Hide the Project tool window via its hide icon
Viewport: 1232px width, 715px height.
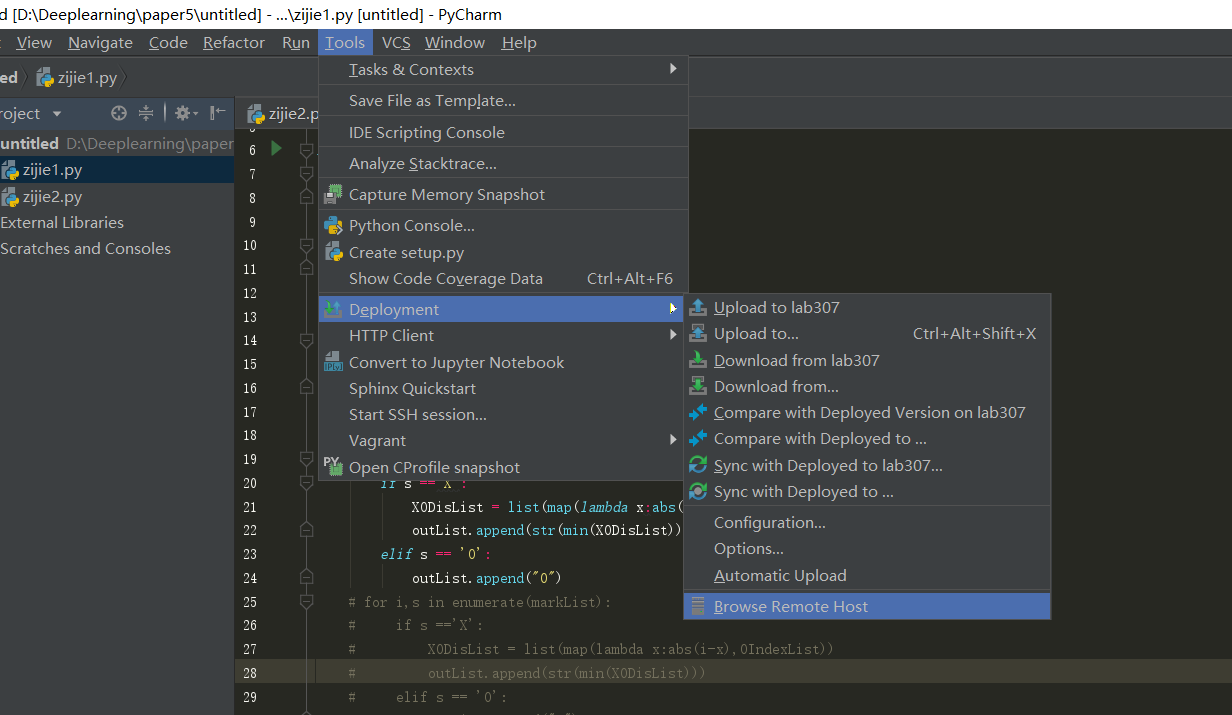[x=218, y=113]
